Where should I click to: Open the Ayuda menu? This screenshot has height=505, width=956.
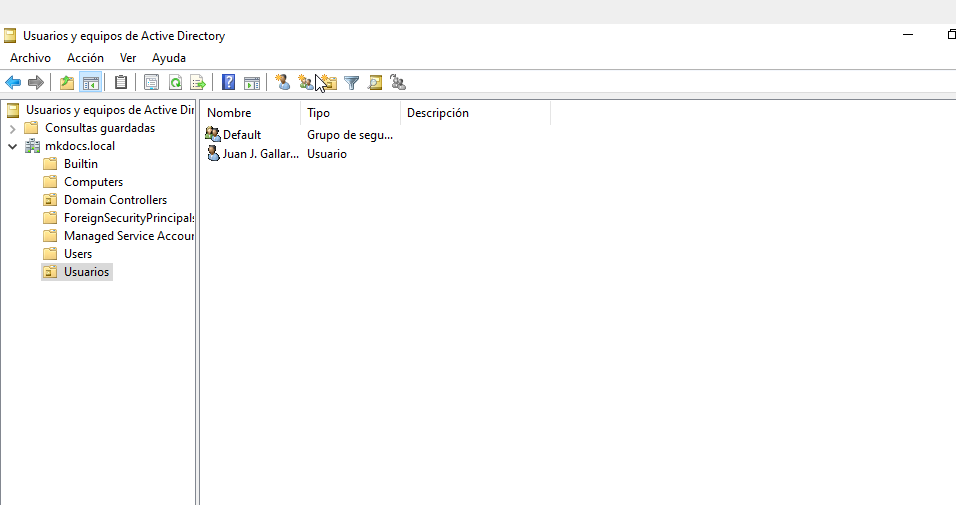[169, 58]
